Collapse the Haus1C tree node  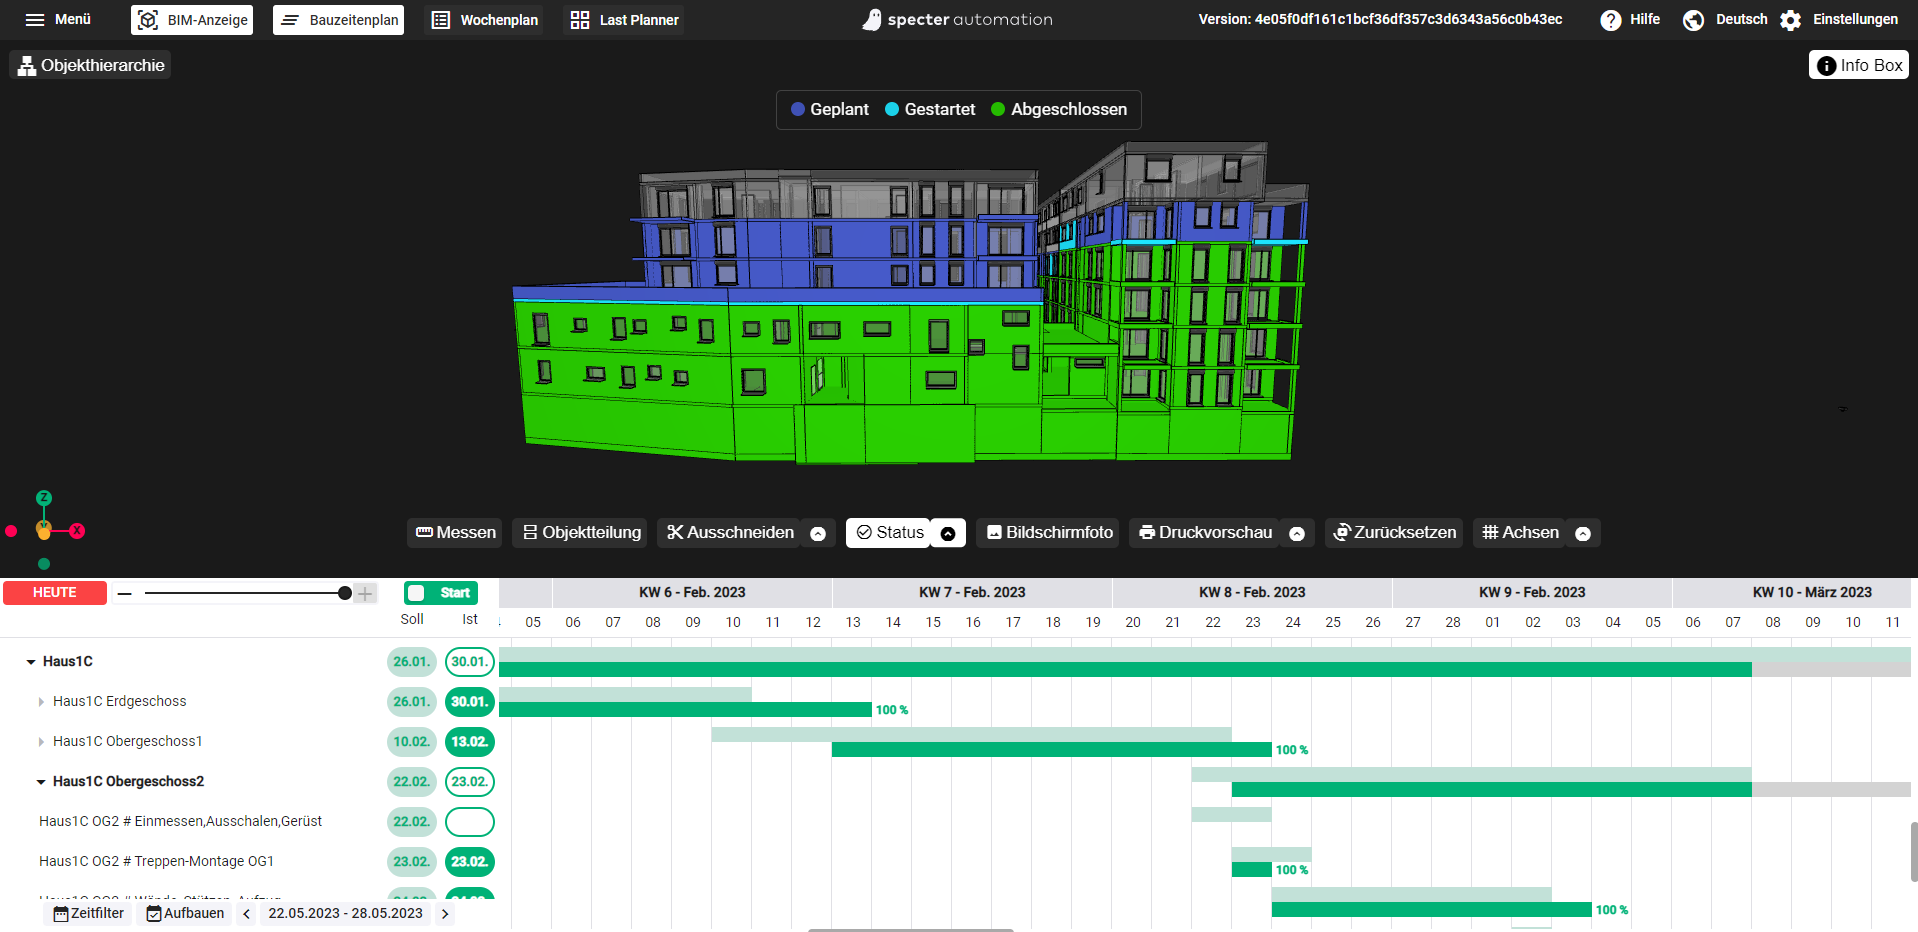pyautogui.click(x=31, y=662)
